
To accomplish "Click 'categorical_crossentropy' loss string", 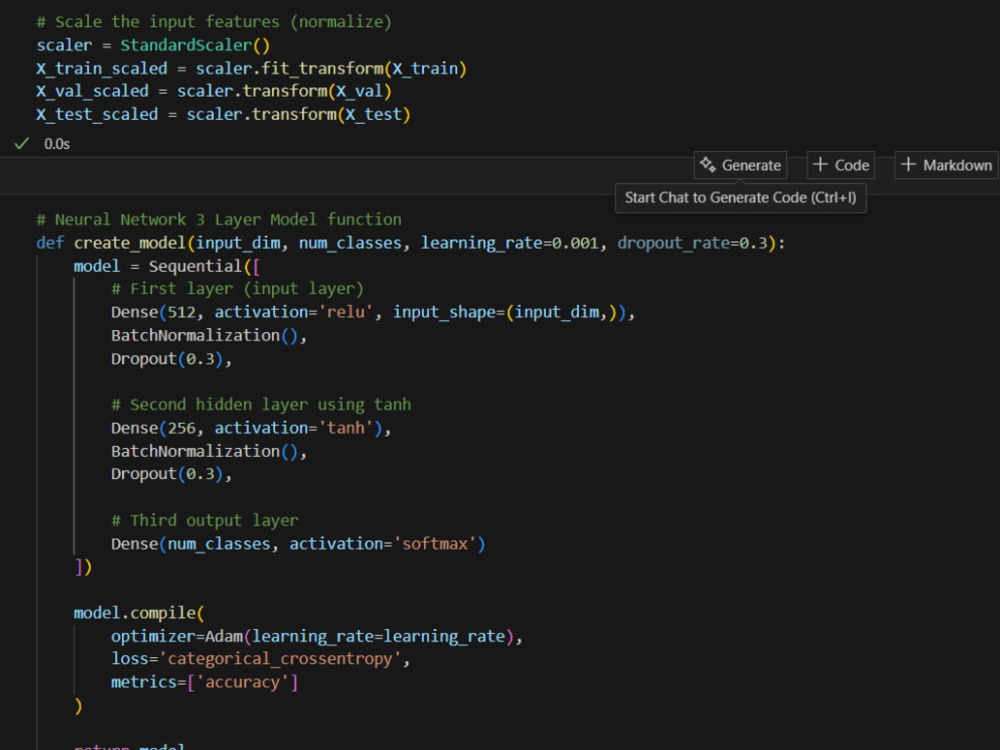I will point(280,659).
